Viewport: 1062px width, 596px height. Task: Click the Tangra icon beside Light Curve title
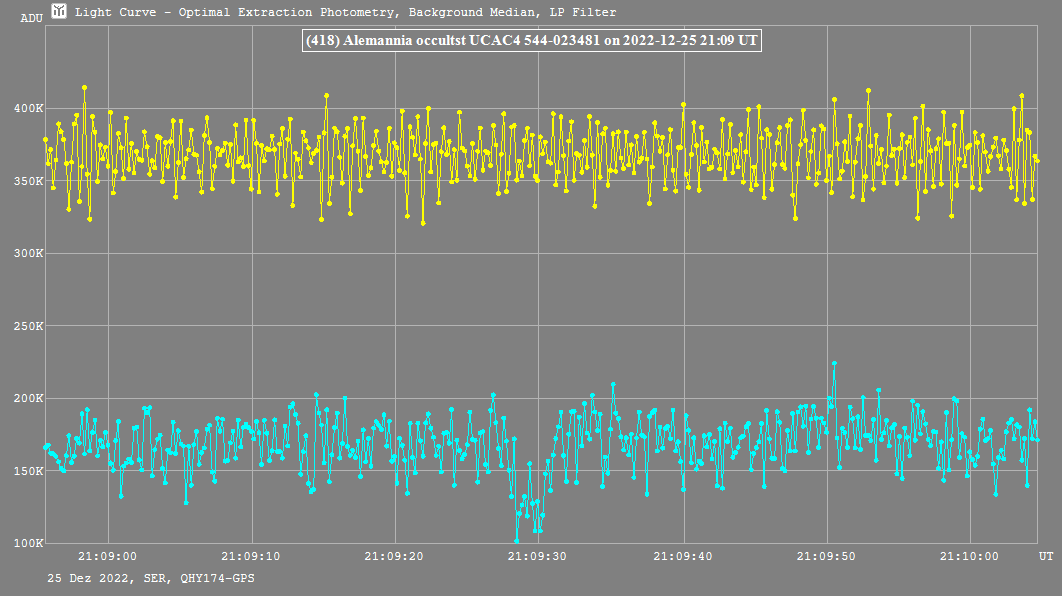59,12
